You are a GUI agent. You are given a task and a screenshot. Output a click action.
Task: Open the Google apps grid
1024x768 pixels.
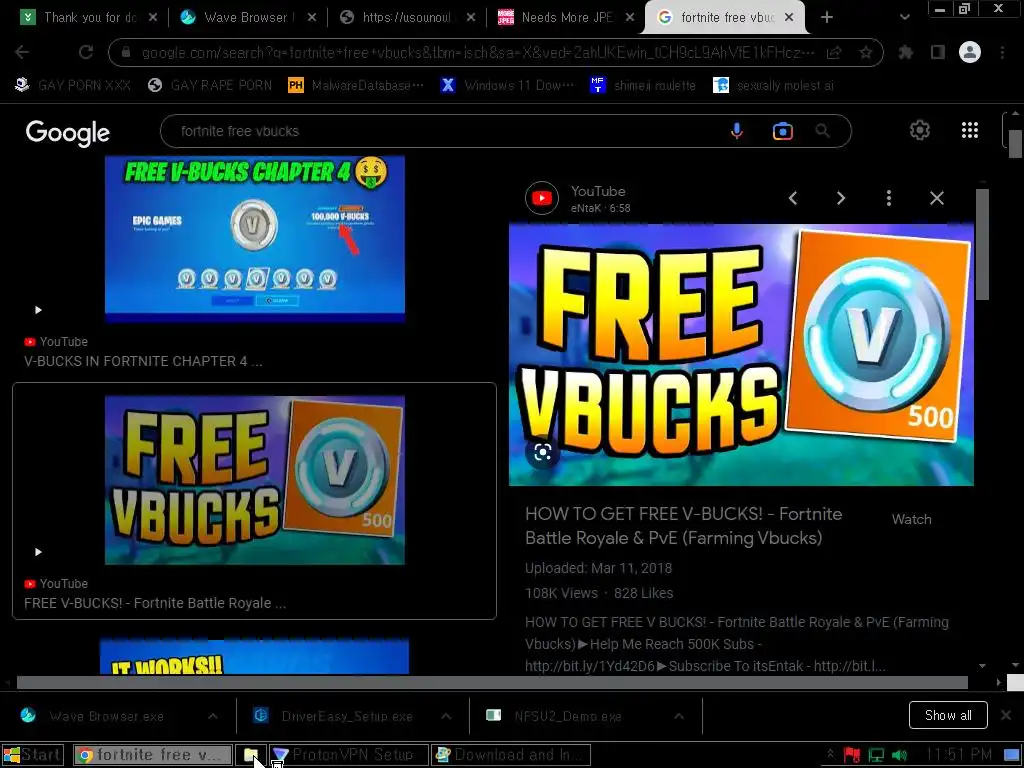(x=970, y=130)
